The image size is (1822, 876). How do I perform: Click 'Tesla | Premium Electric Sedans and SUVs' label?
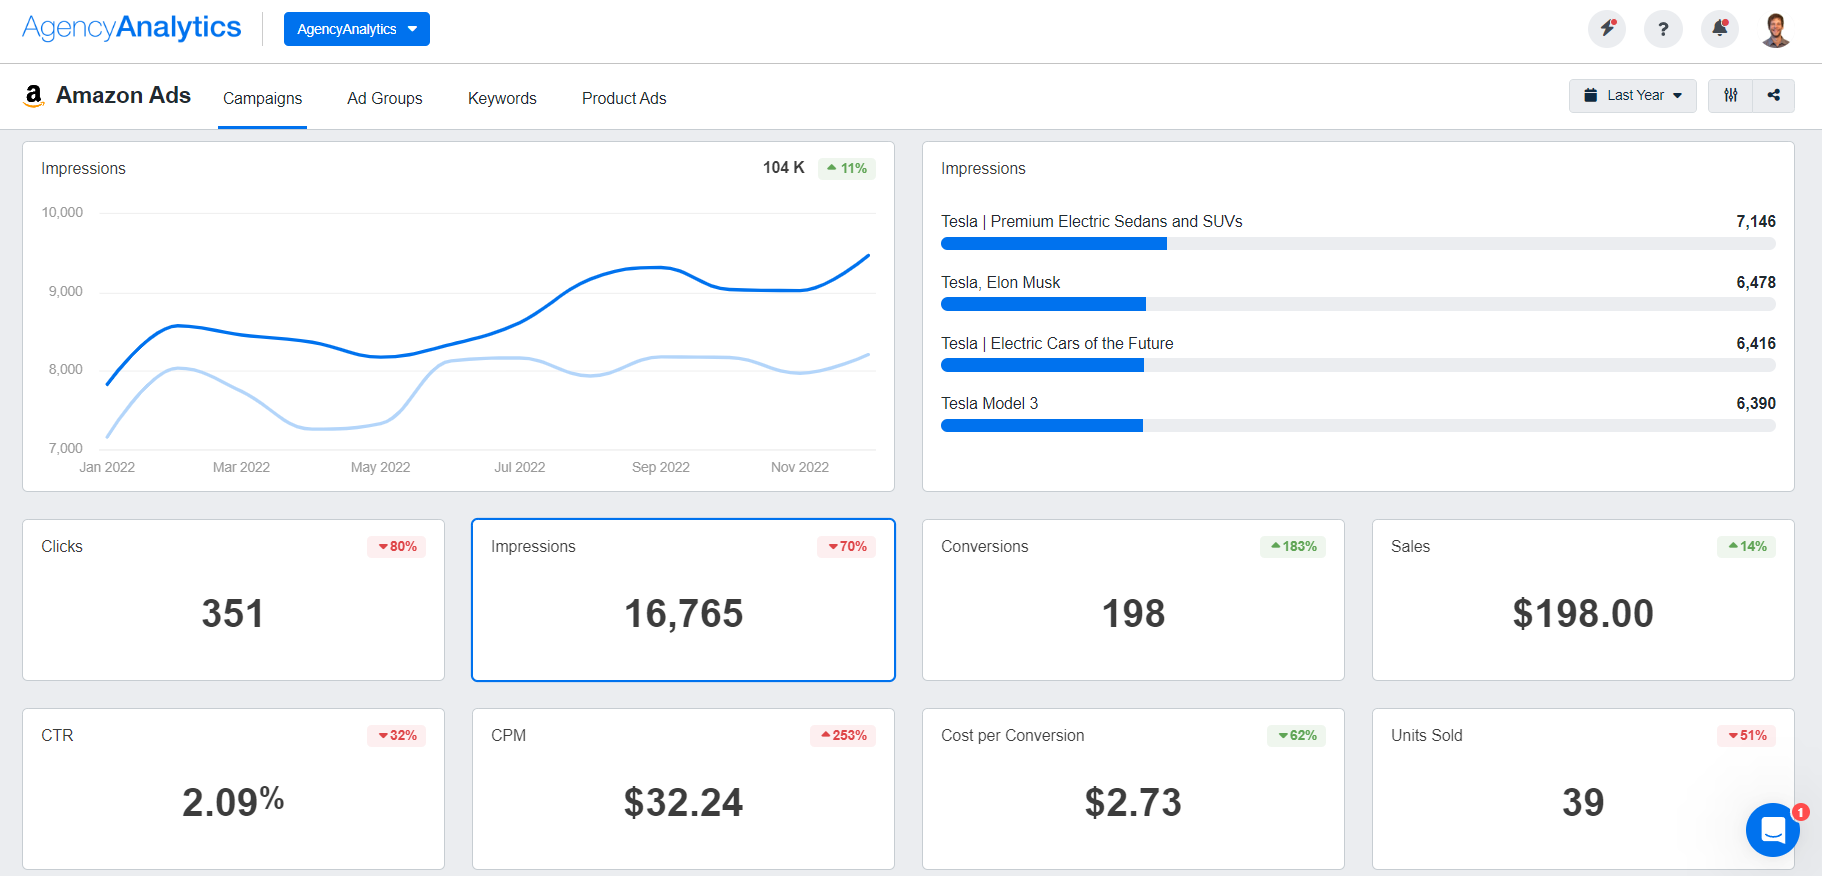1091,221
